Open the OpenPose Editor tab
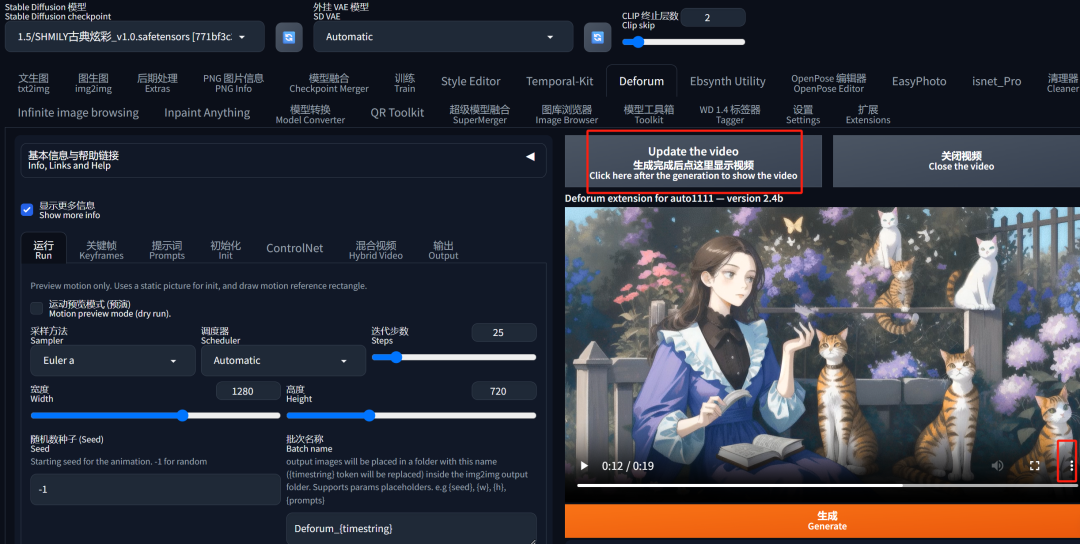This screenshot has height=544, width=1080. [x=829, y=83]
